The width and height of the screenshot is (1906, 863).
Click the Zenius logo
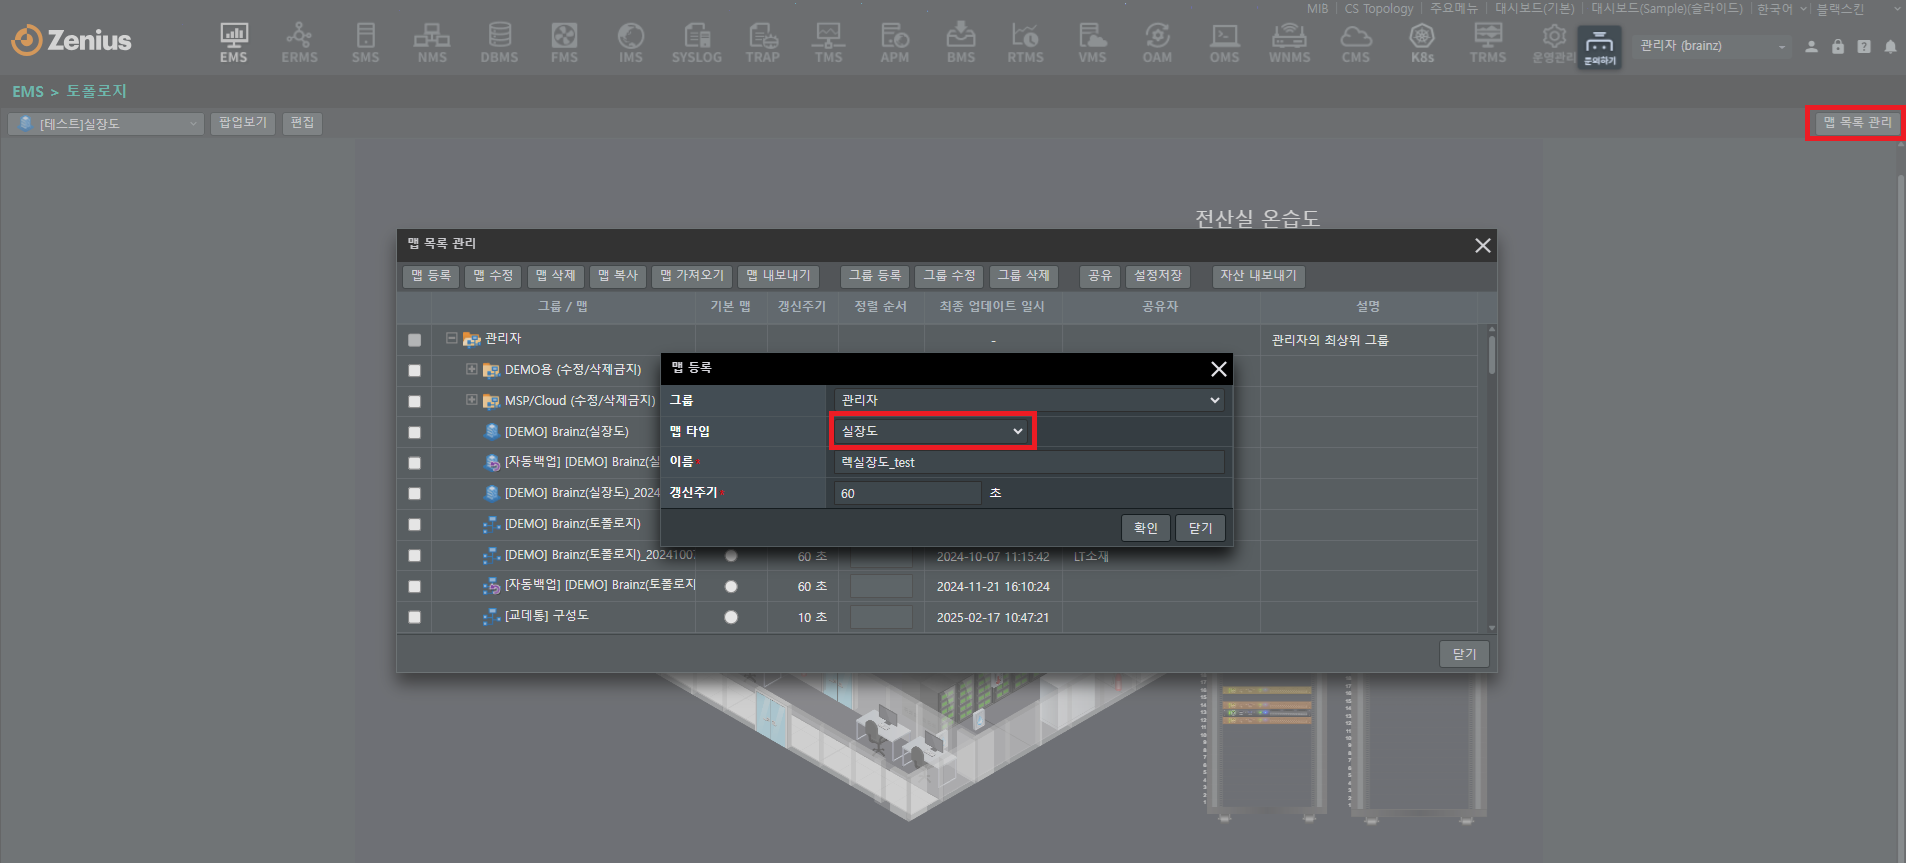(x=71, y=40)
